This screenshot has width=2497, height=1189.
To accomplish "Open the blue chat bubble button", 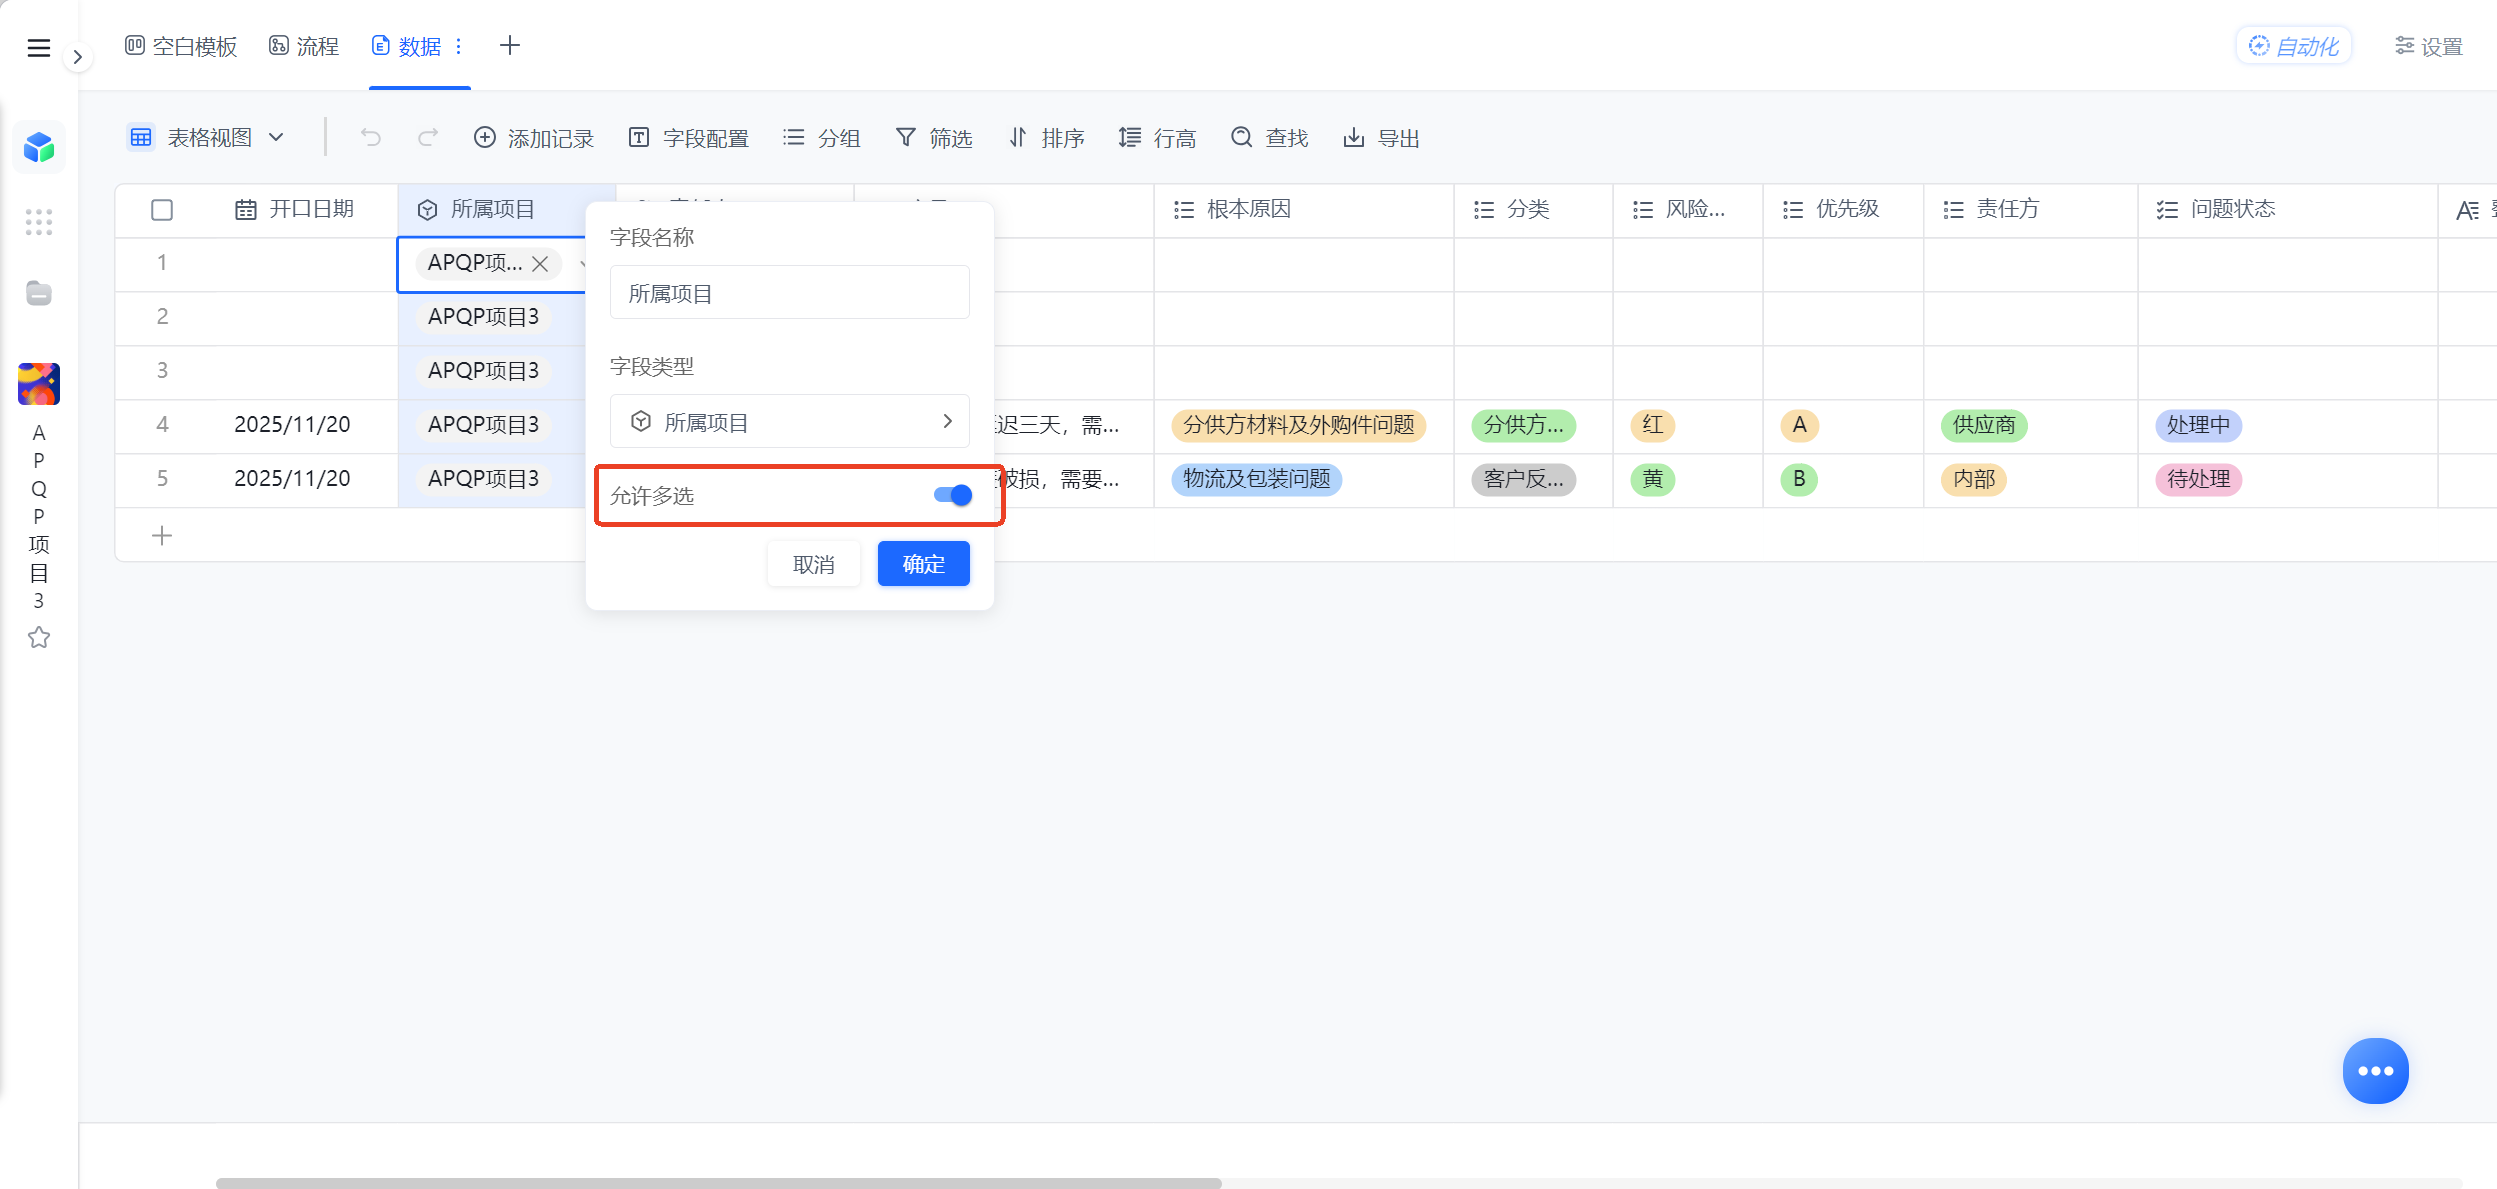I will tap(2375, 1071).
